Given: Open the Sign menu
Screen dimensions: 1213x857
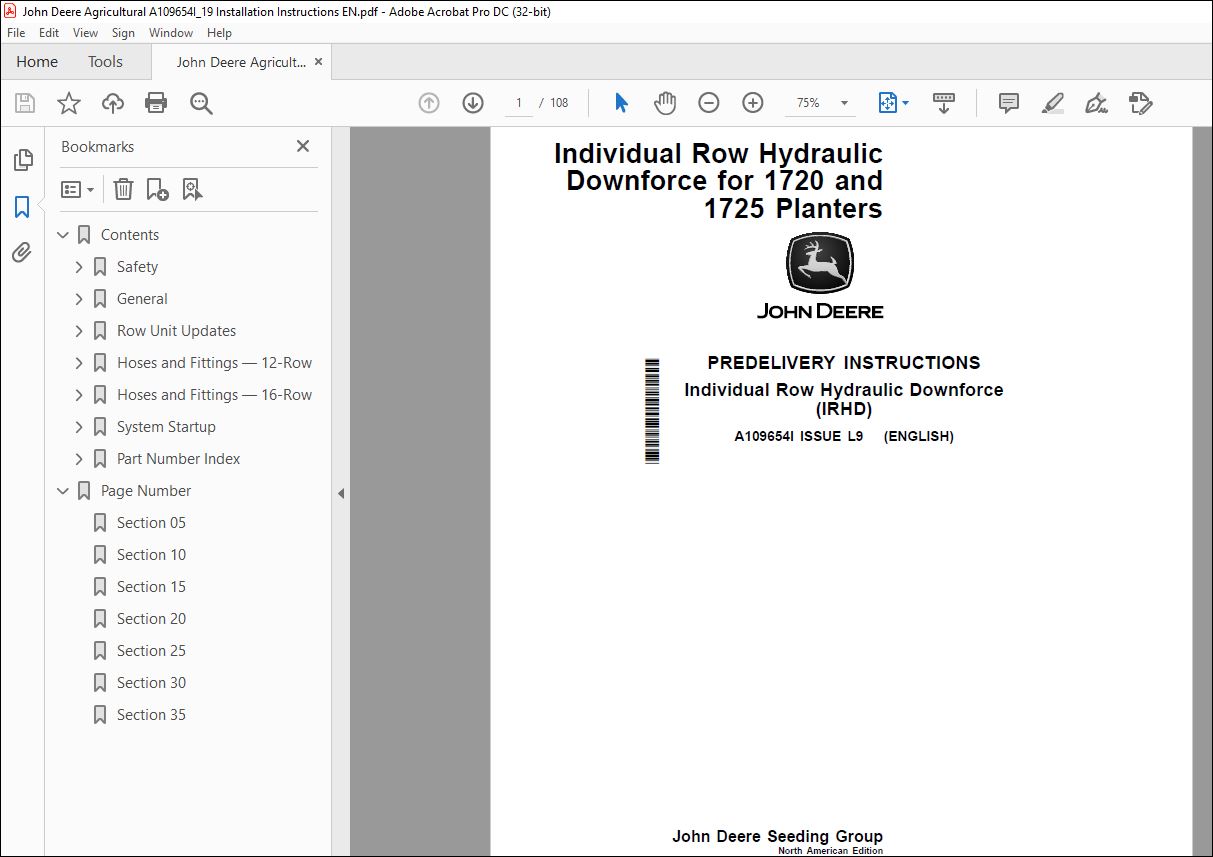Looking at the screenshot, I should 123,33.
